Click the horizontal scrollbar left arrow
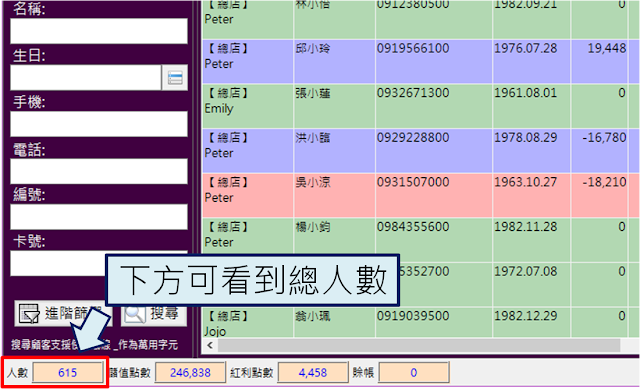Viewport: 640px width, 389px height. (210, 345)
